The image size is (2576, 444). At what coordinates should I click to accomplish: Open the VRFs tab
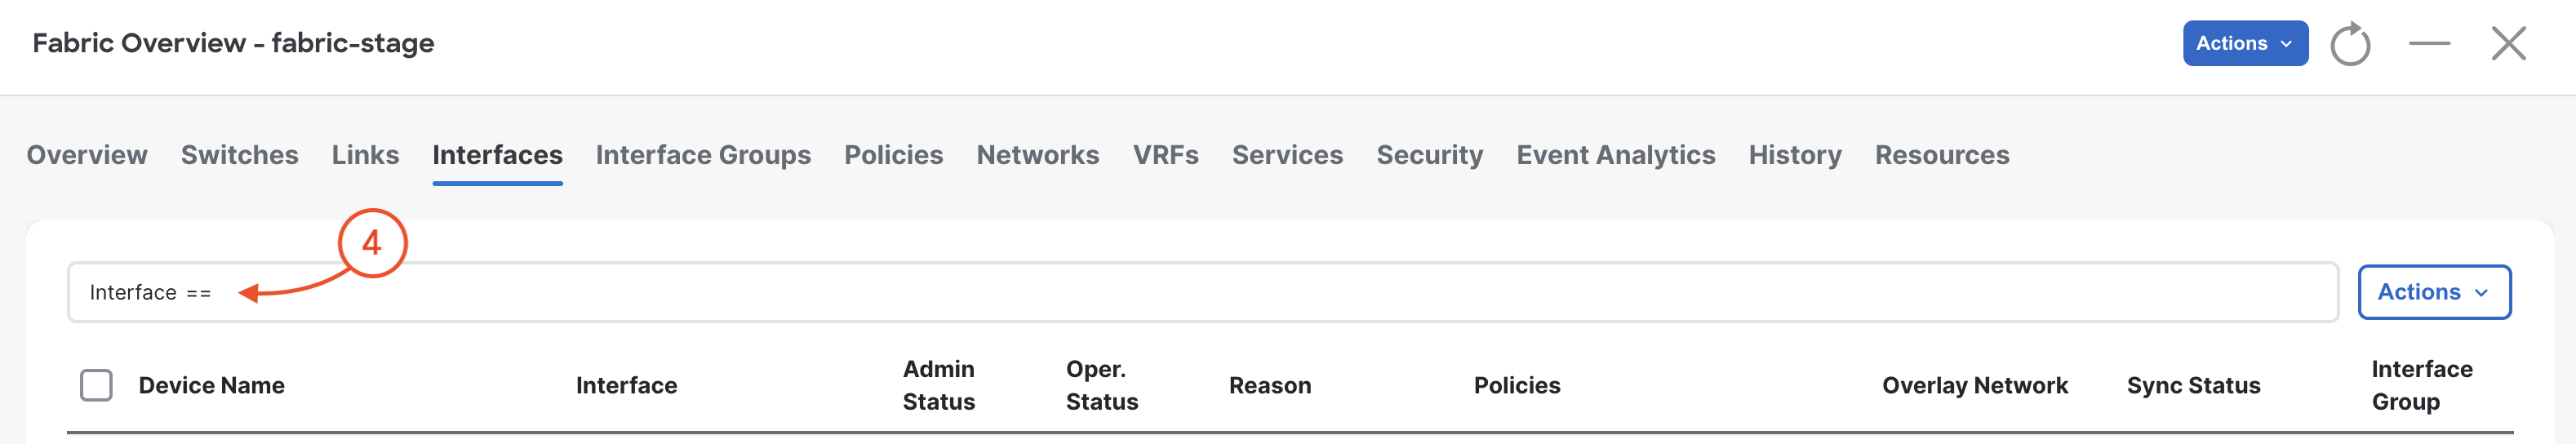tap(1165, 155)
